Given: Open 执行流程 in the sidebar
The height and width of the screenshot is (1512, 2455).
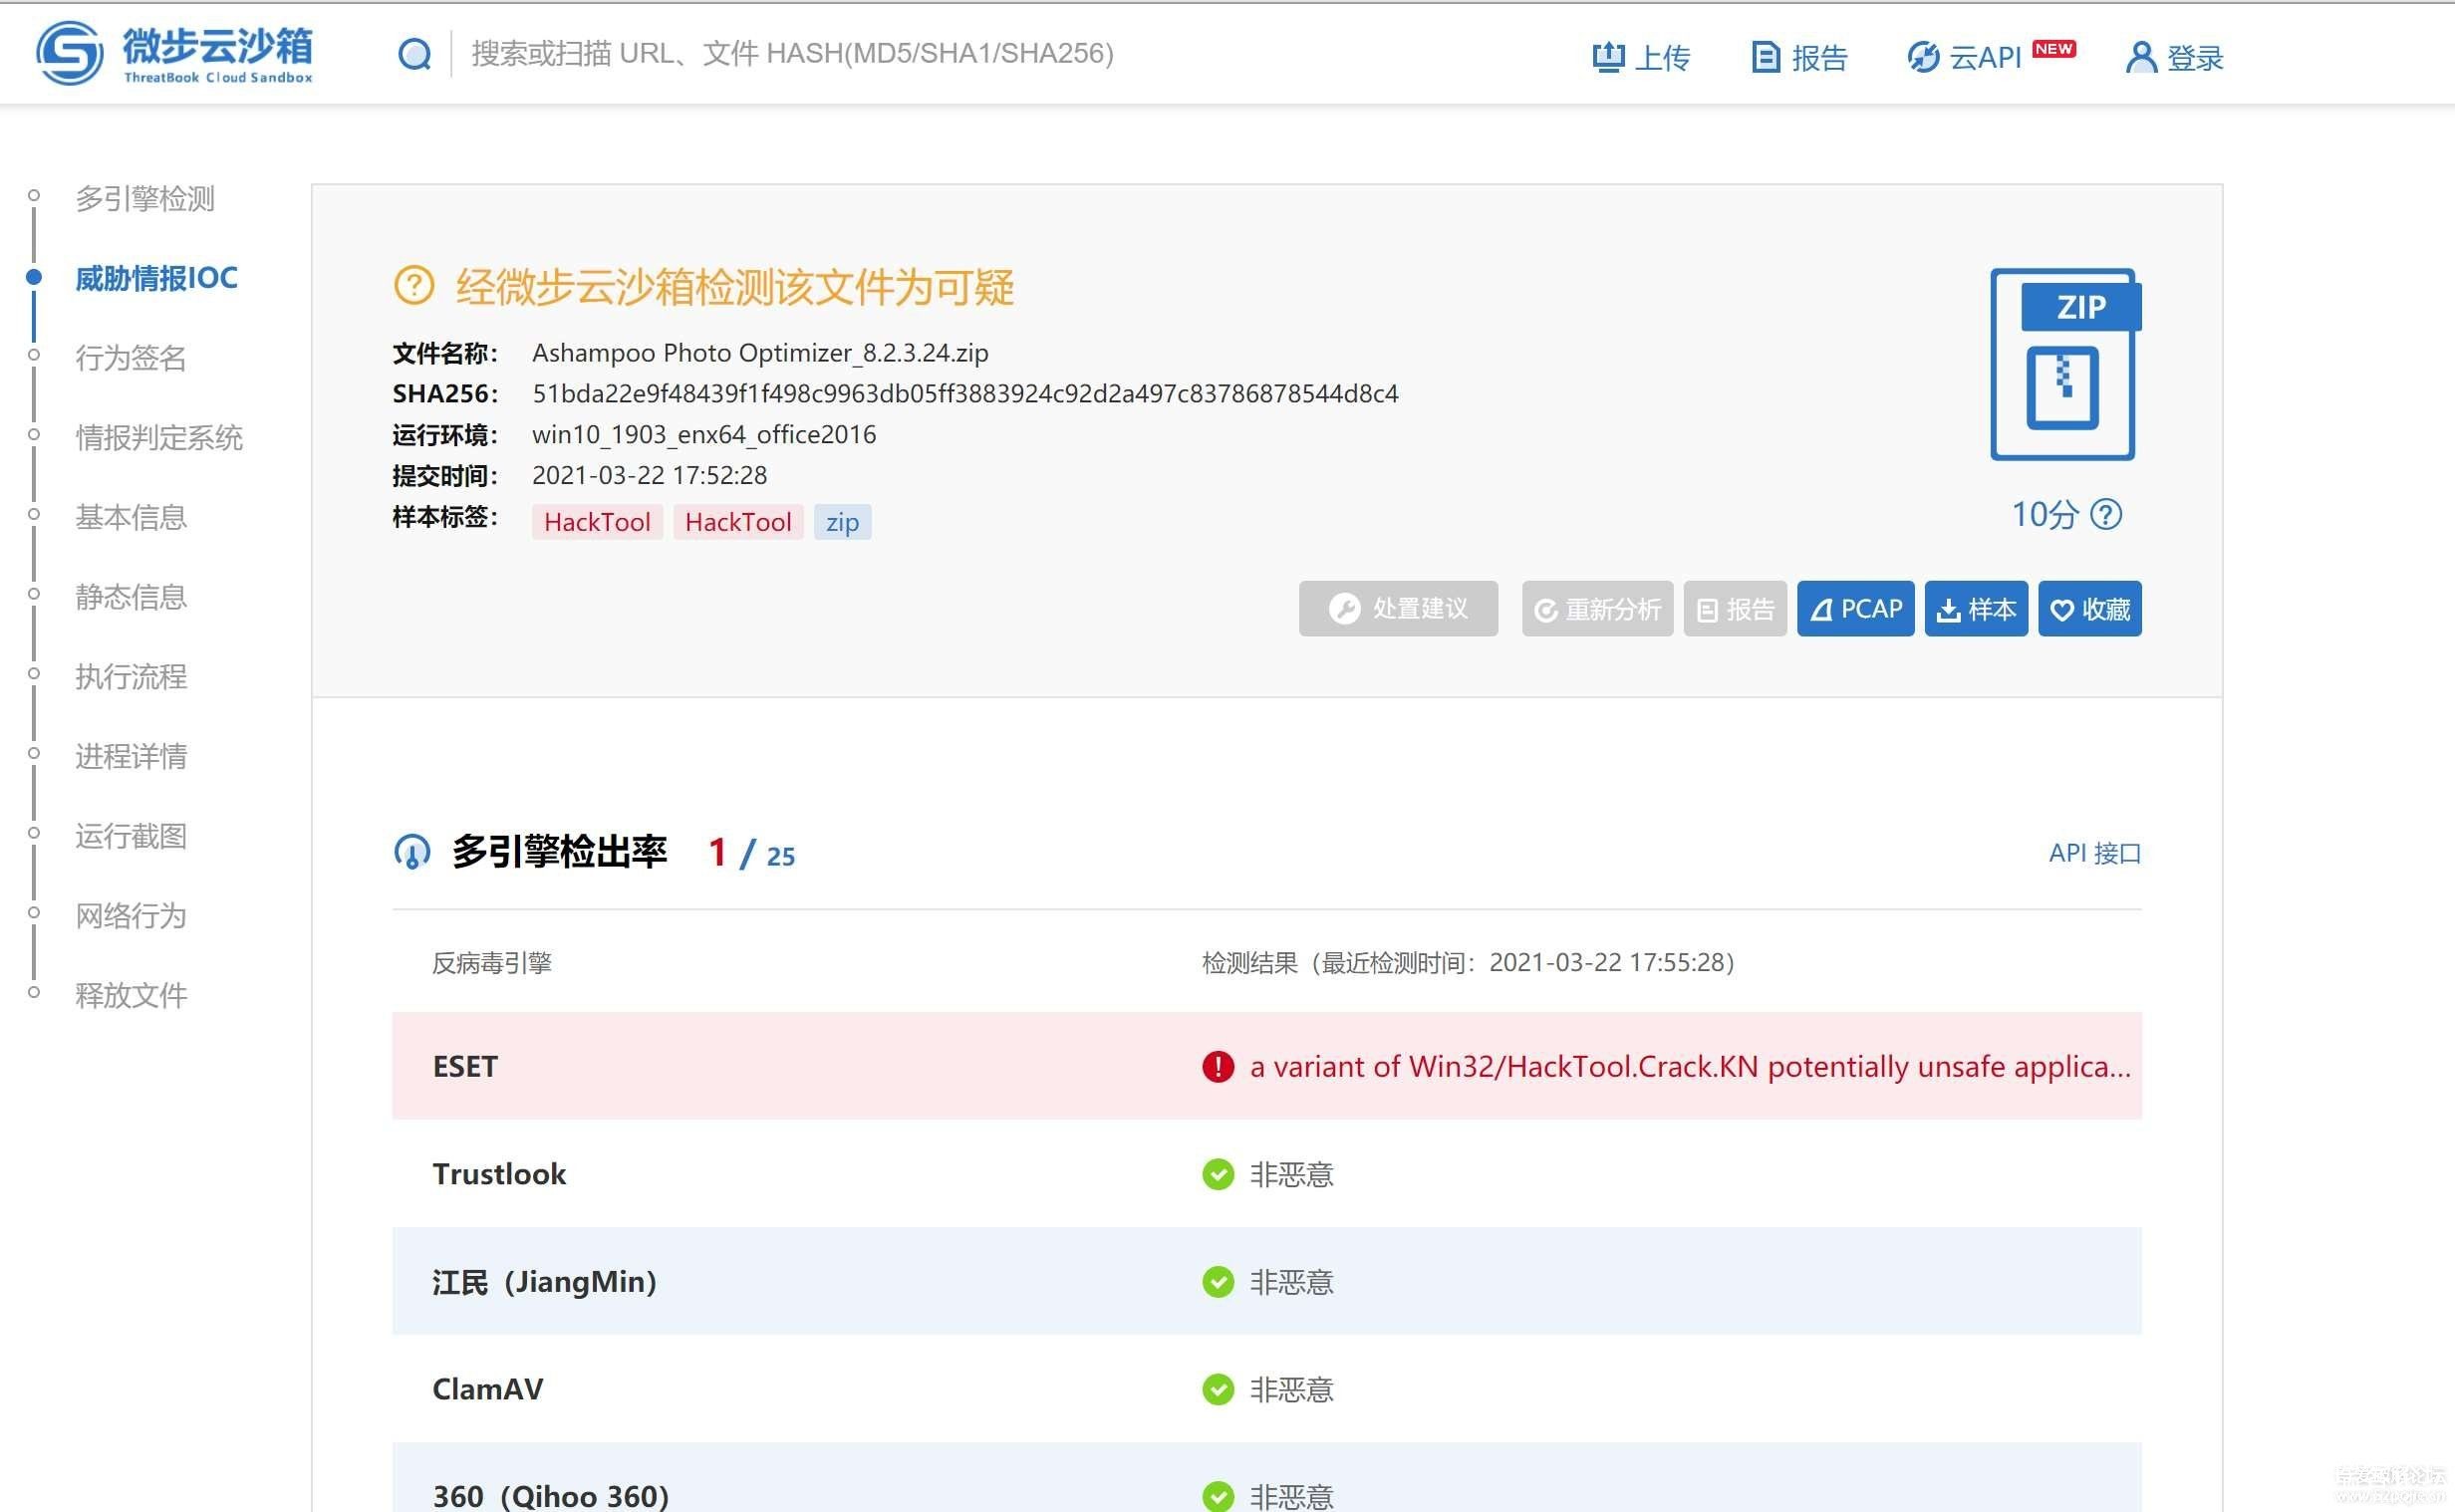Looking at the screenshot, I should pos(131,676).
